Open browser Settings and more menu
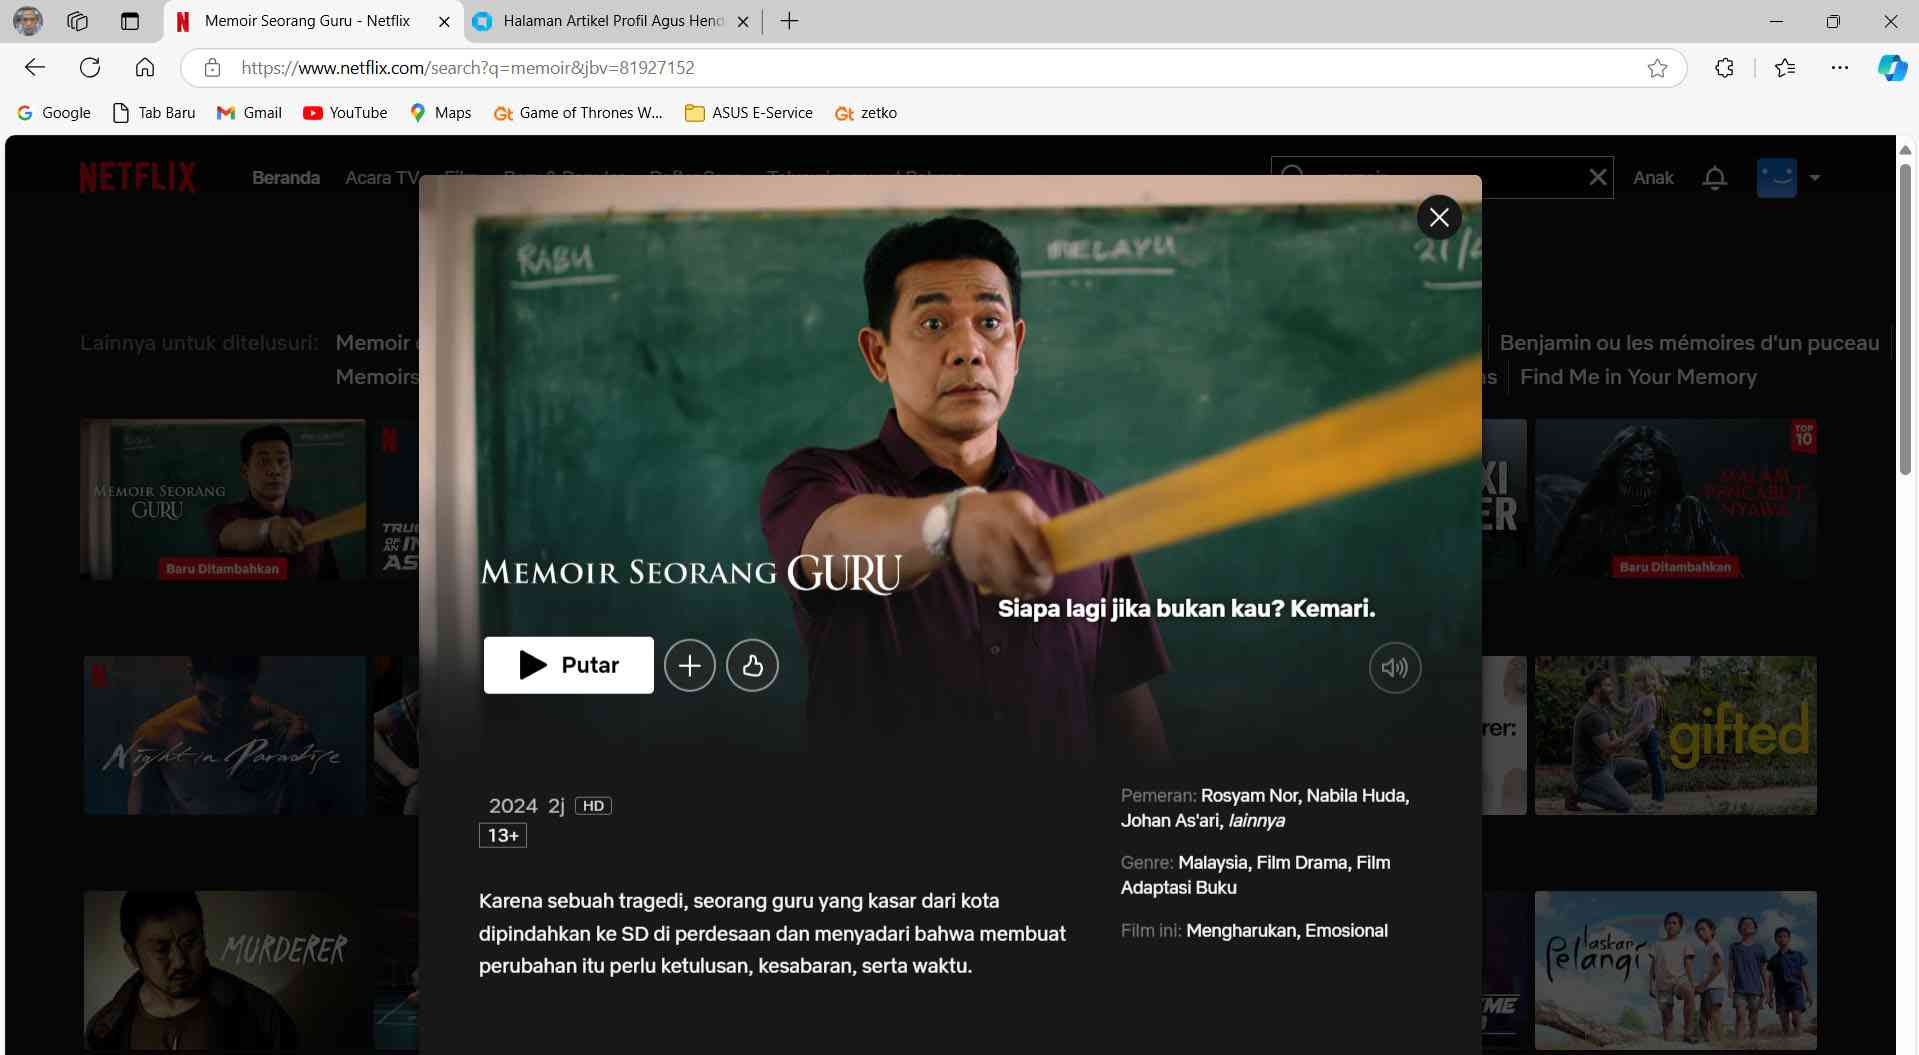The height and width of the screenshot is (1055, 1919). (1839, 68)
